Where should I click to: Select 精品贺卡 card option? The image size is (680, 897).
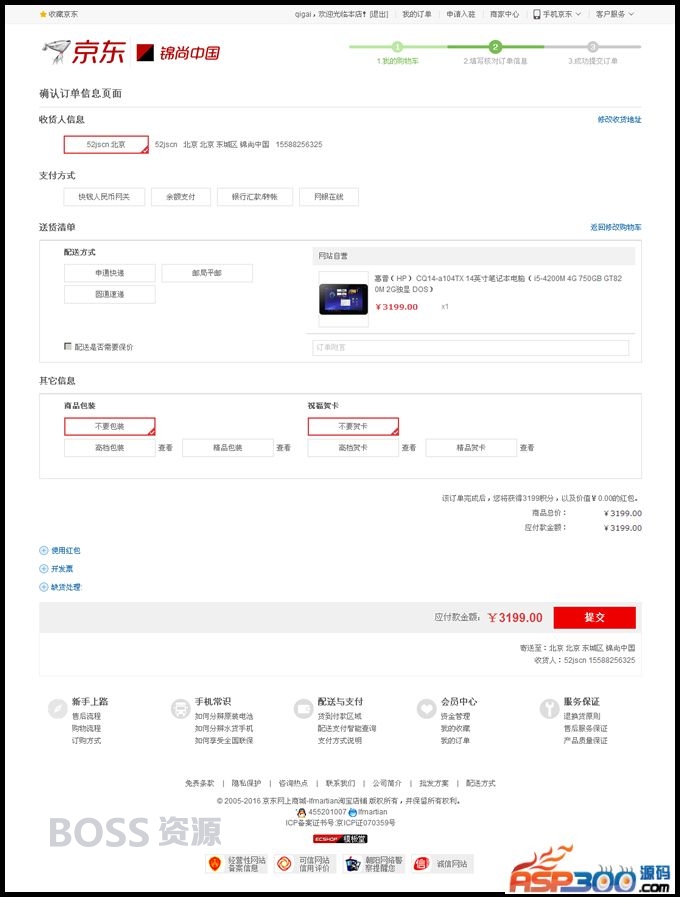tap(471, 447)
